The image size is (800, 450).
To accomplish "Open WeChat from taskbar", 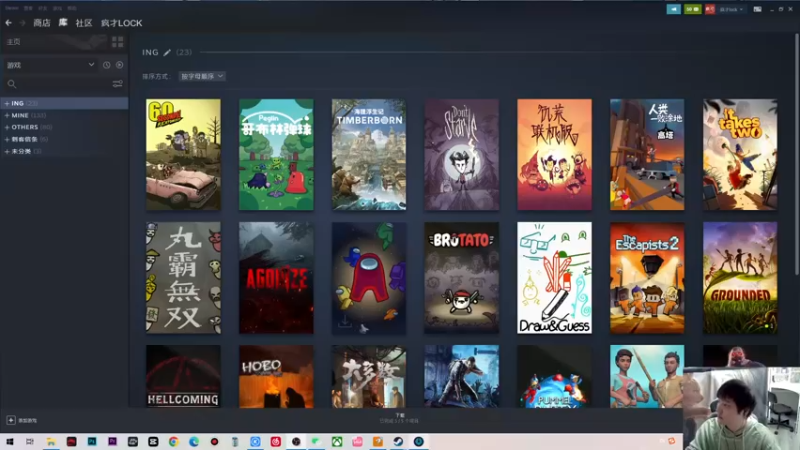I will point(316,441).
